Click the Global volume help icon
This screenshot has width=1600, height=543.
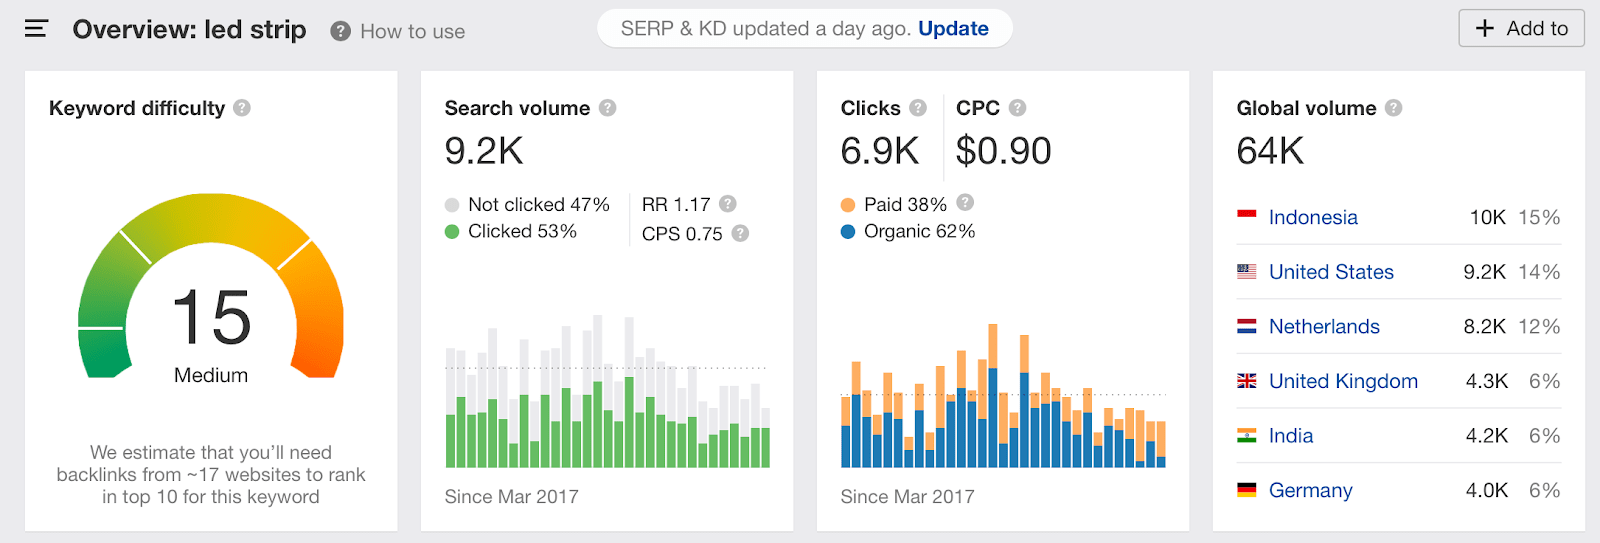1393,108
